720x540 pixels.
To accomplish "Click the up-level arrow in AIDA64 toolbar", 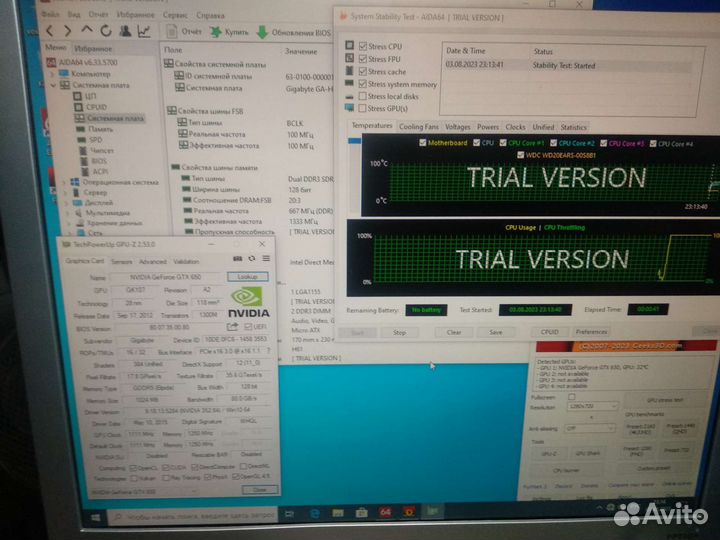I will pyautogui.click(x=87, y=30).
